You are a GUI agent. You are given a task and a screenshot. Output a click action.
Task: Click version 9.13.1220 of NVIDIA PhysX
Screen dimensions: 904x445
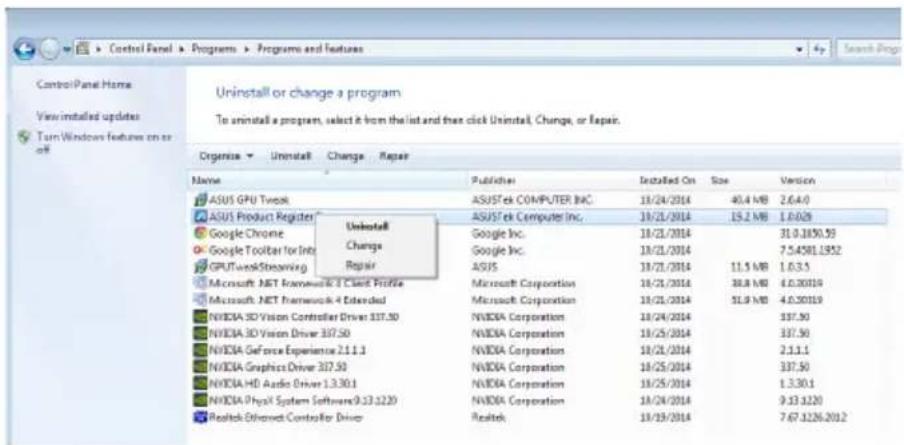[x=803, y=400]
